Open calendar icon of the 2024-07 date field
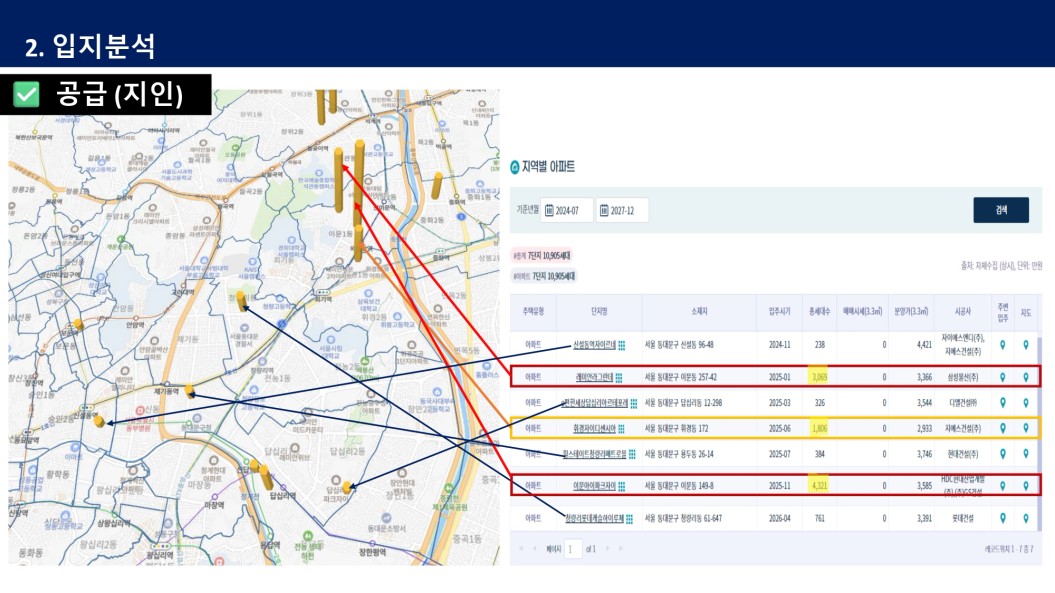This screenshot has width=1055, height=593. coord(549,211)
